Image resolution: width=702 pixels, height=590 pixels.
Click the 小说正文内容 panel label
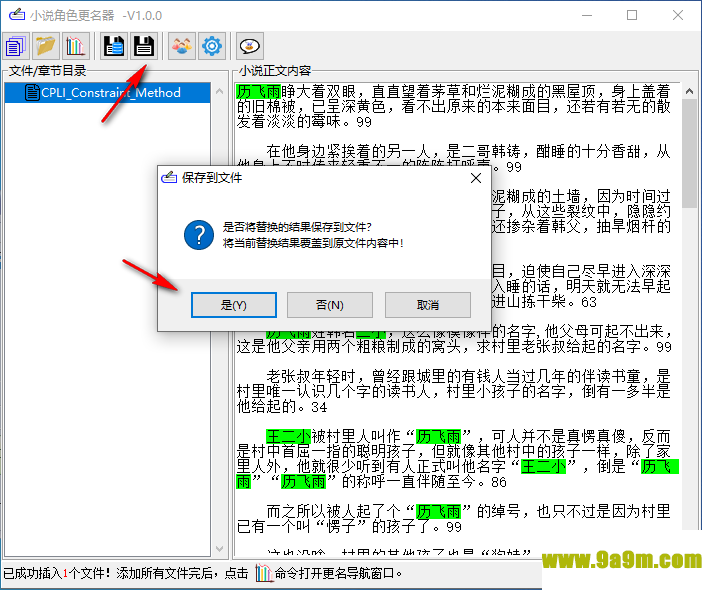coord(275,71)
